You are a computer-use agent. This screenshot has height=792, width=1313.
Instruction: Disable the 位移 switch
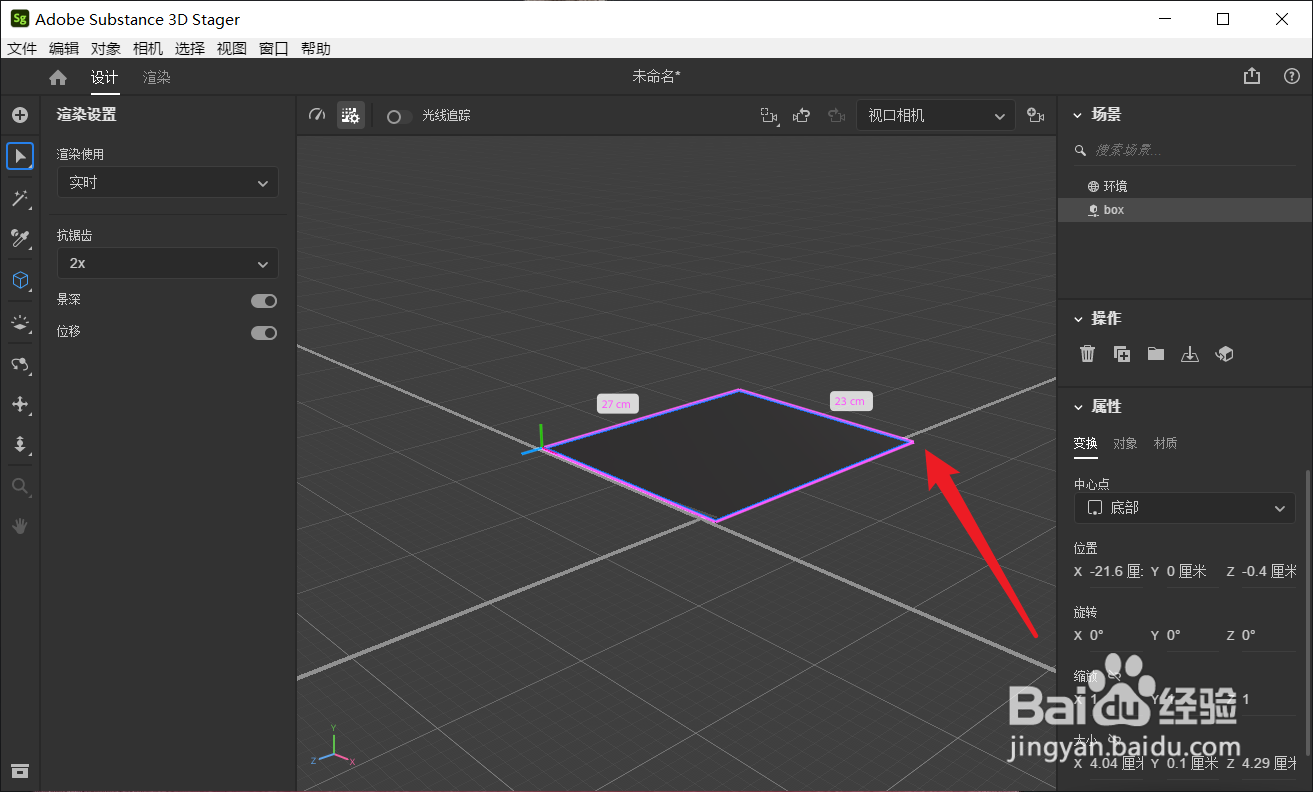point(263,332)
